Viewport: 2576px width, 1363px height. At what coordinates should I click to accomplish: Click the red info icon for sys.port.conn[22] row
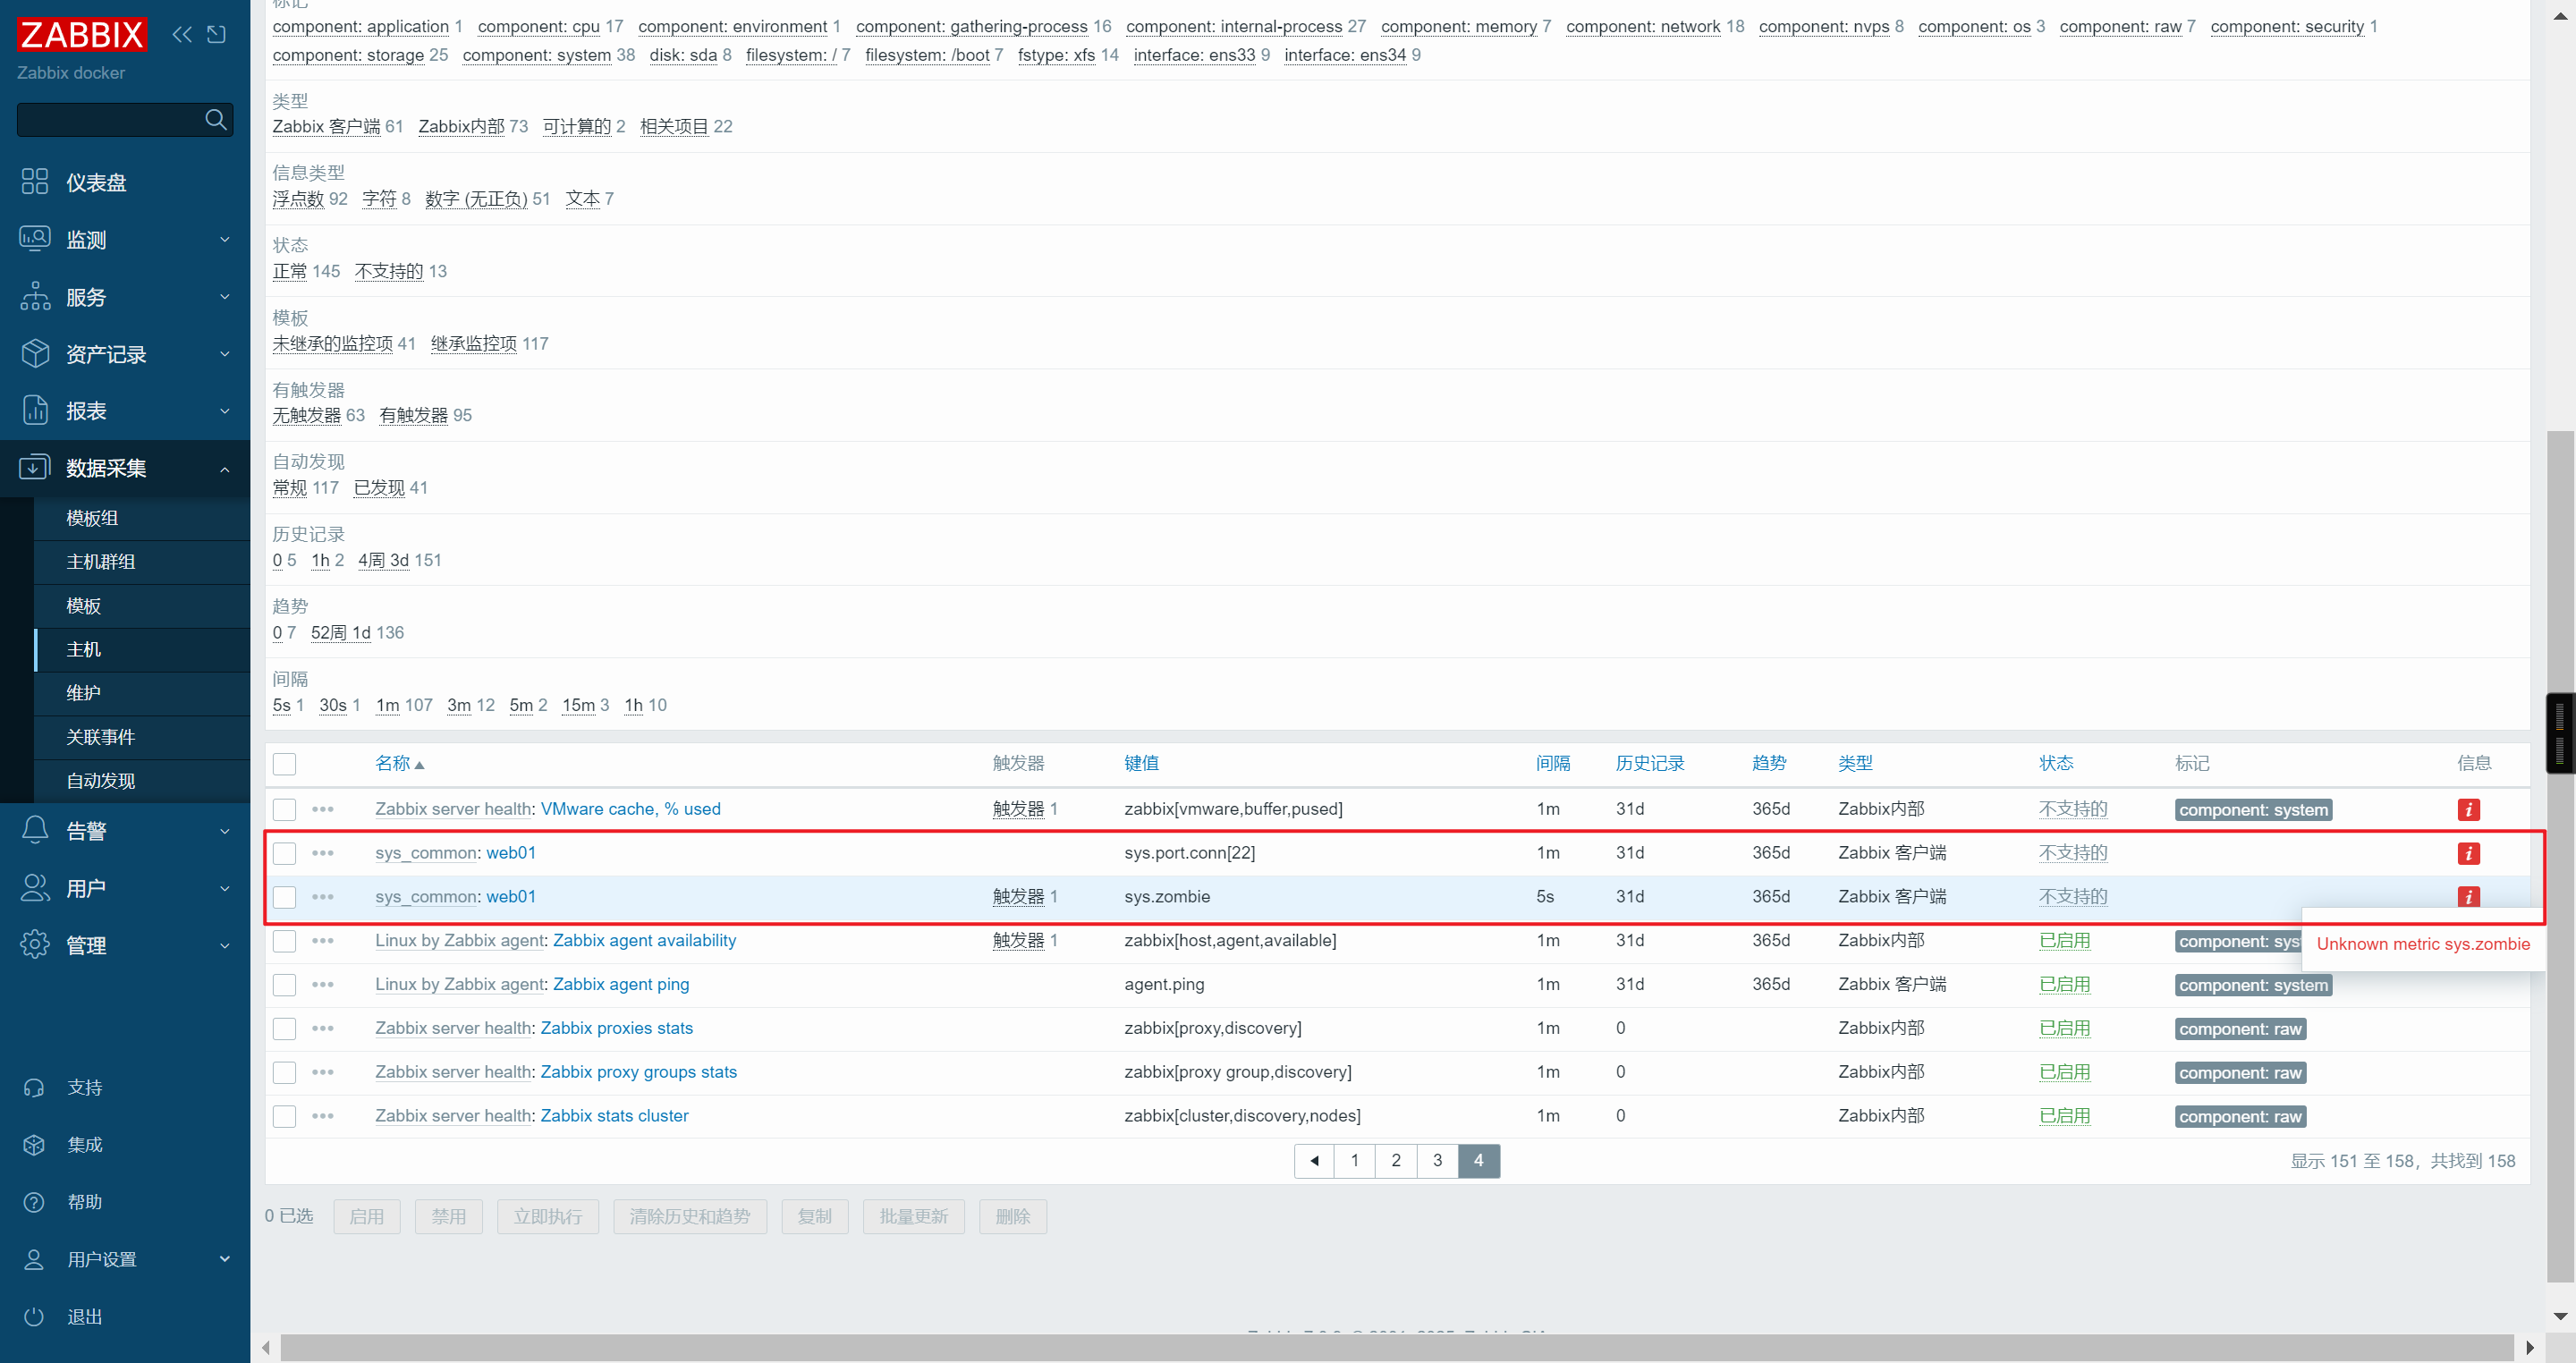[2468, 853]
